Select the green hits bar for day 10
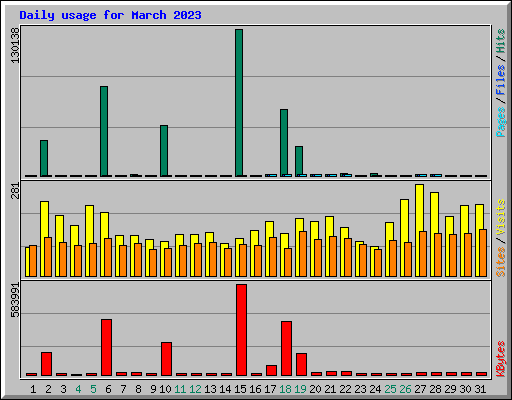 (164, 151)
